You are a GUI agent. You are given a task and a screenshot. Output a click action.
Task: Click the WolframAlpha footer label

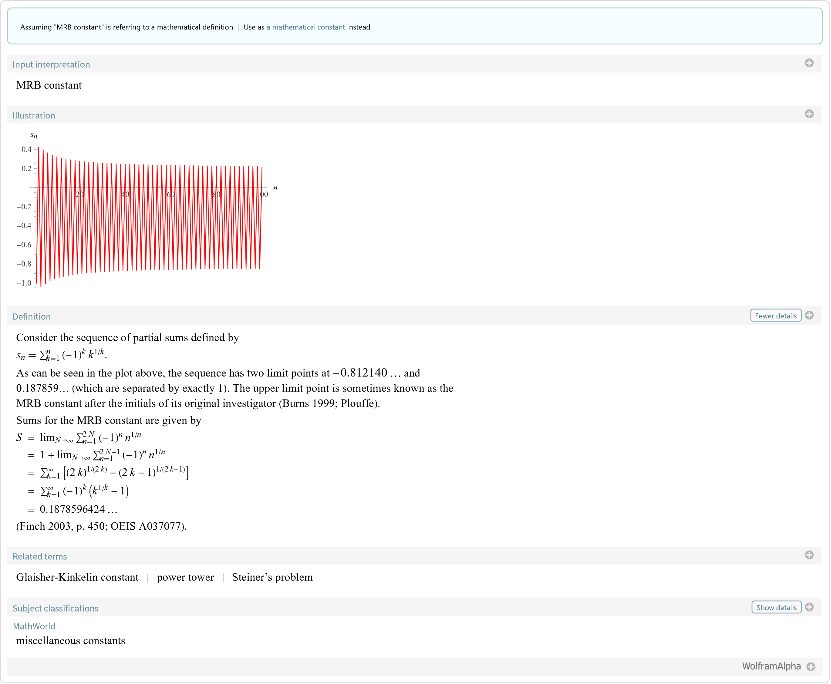pyautogui.click(x=771, y=667)
